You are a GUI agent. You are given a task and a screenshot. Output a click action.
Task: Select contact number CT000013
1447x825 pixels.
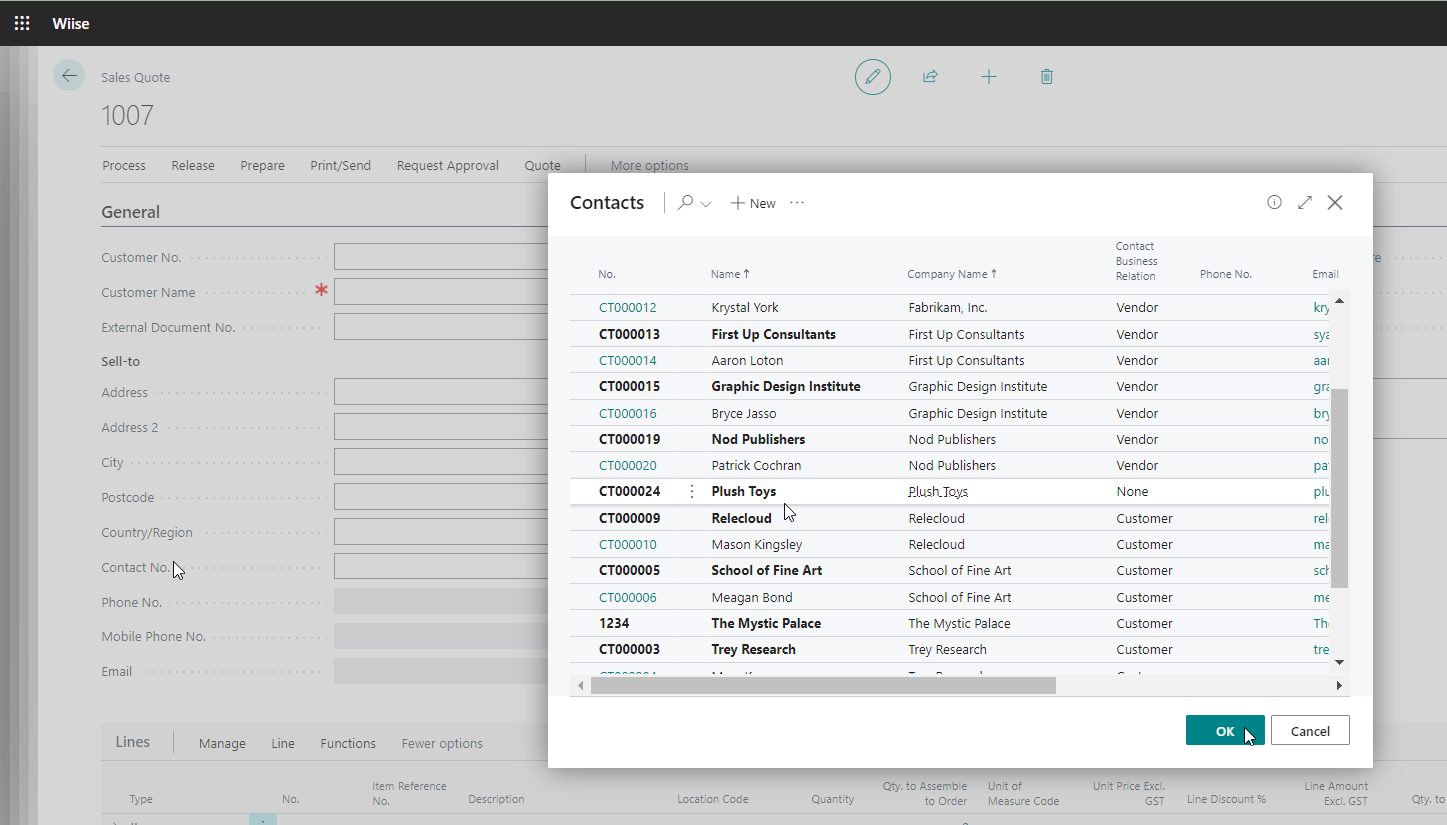tap(629, 334)
